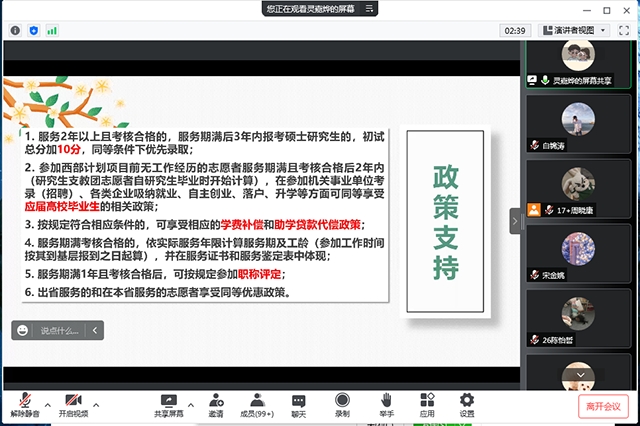Click the blue security shield icon
The image size is (640, 426).
coord(34,31)
